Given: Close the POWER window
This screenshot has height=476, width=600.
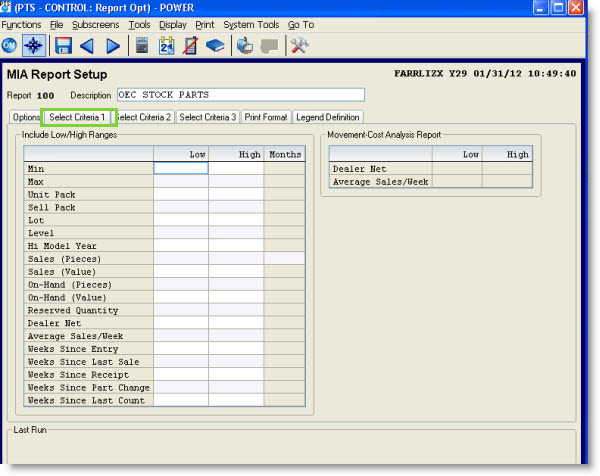Looking at the screenshot, I should click(576, 7).
